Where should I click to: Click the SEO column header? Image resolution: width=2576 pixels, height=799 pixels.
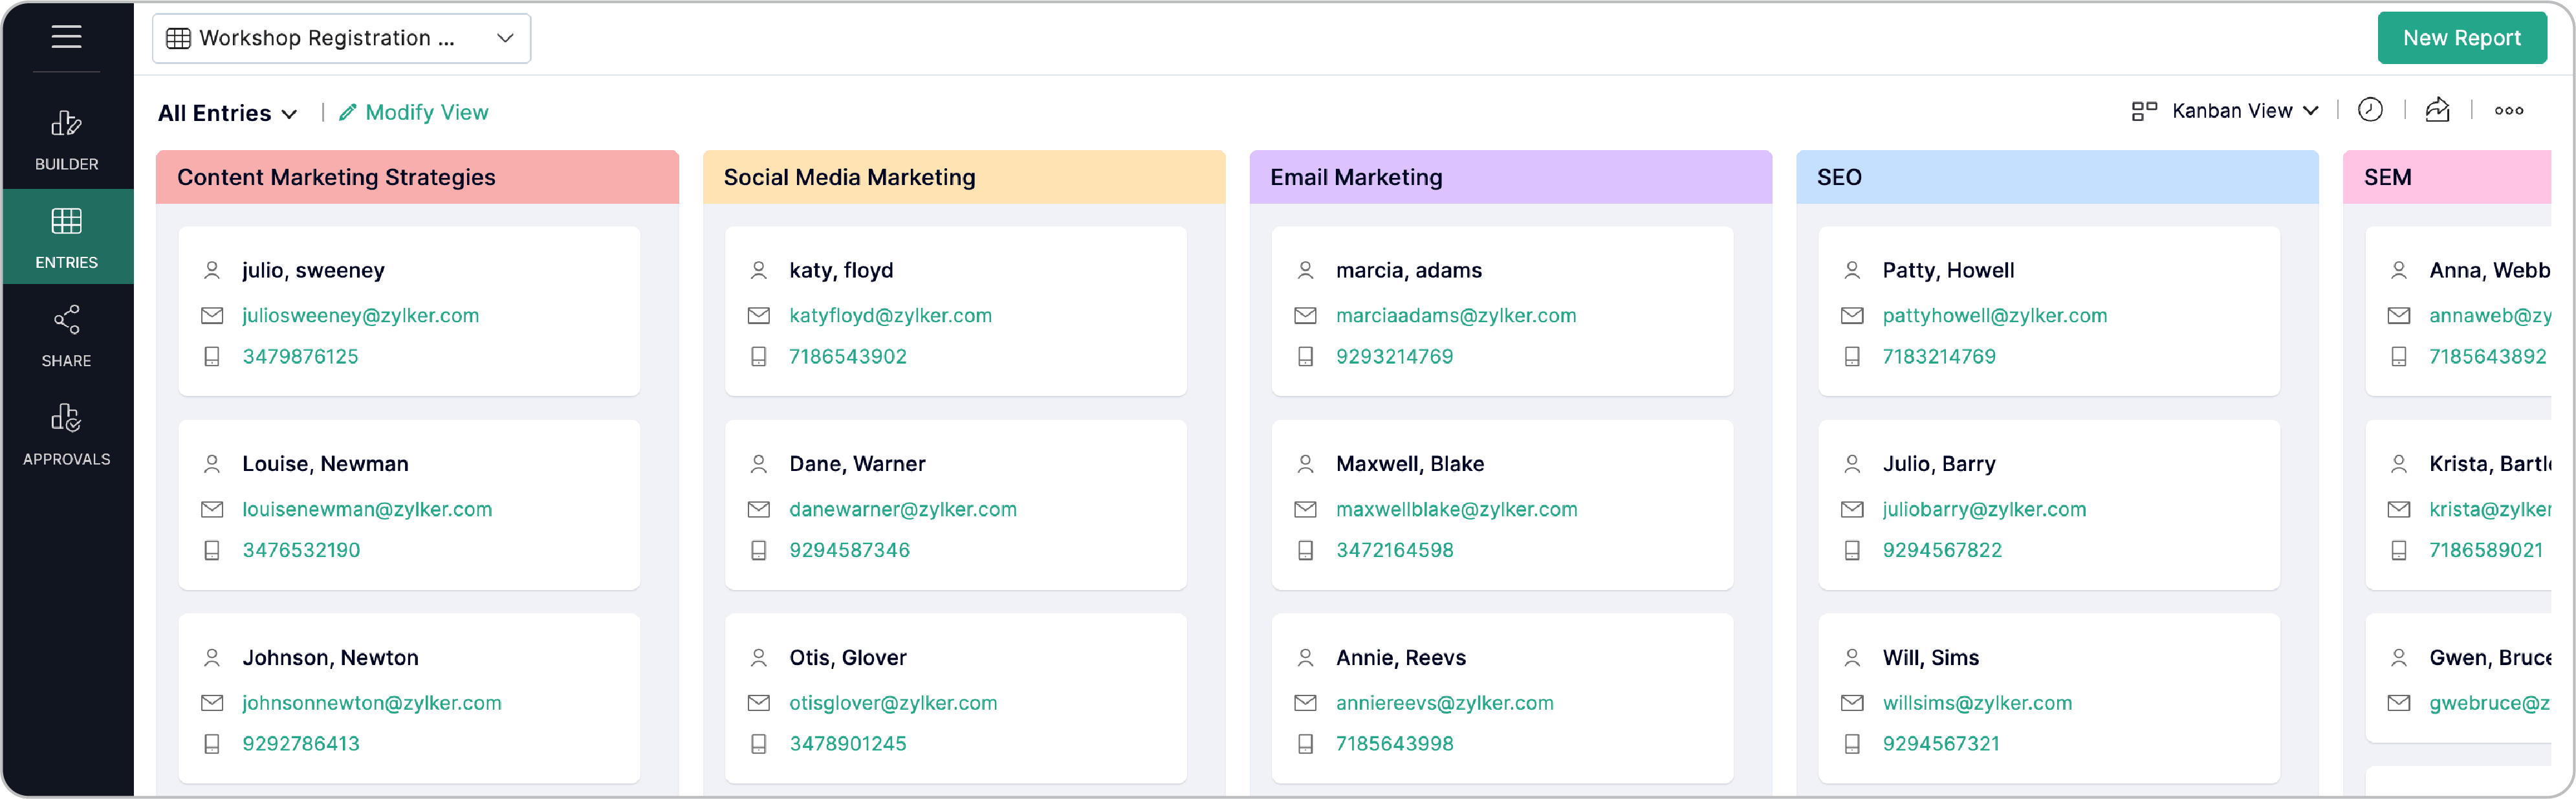pyautogui.click(x=2056, y=177)
